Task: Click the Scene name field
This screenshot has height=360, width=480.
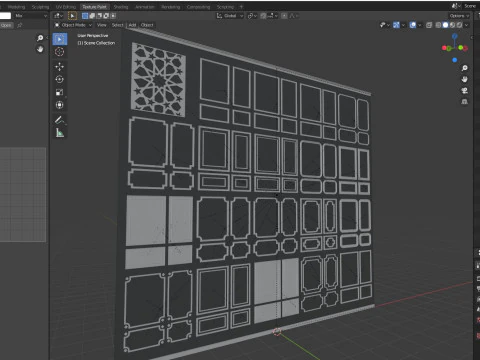Action: (x=470, y=6)
